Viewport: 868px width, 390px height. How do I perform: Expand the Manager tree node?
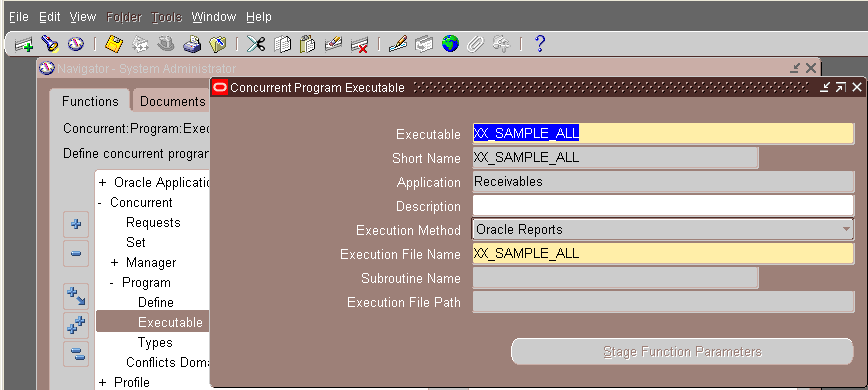pos(115,263)
